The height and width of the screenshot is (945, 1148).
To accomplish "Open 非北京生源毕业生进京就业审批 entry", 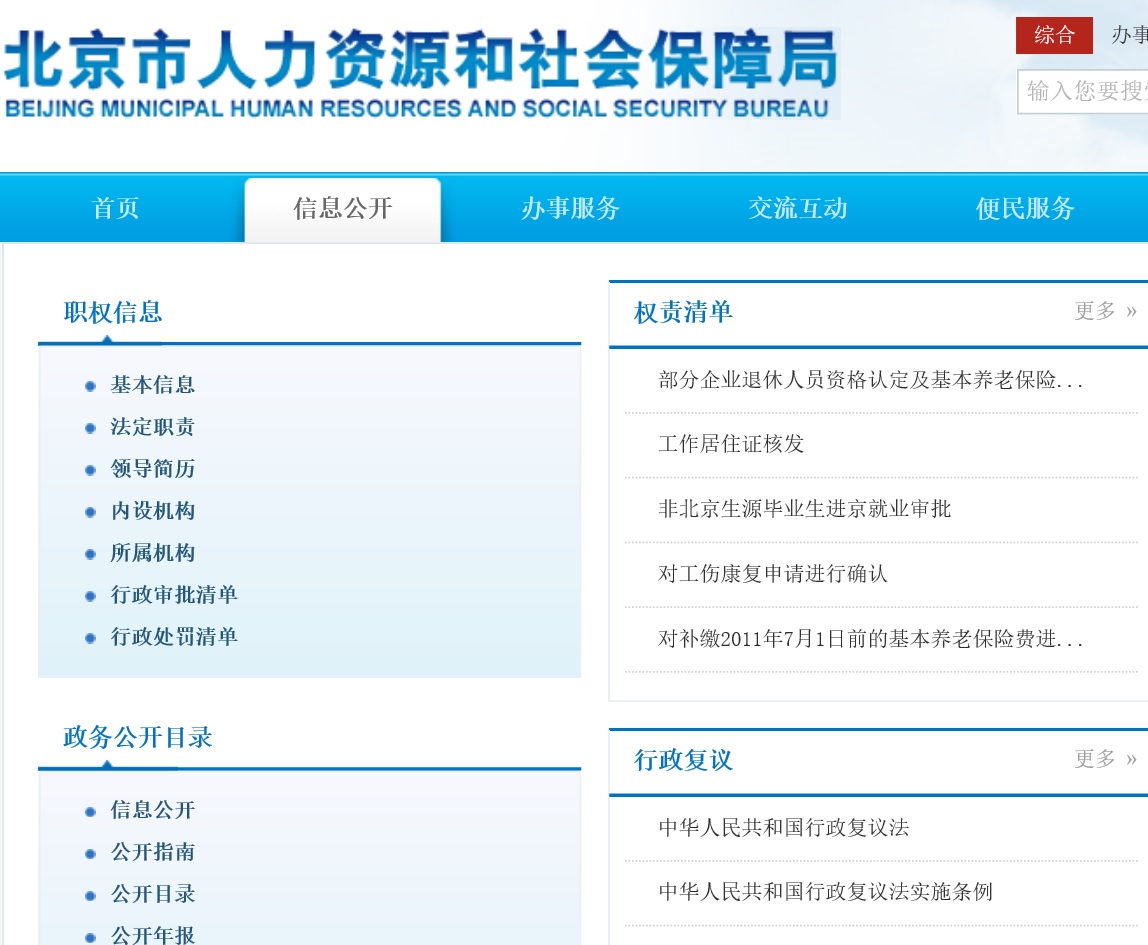I will click(806, 509).
